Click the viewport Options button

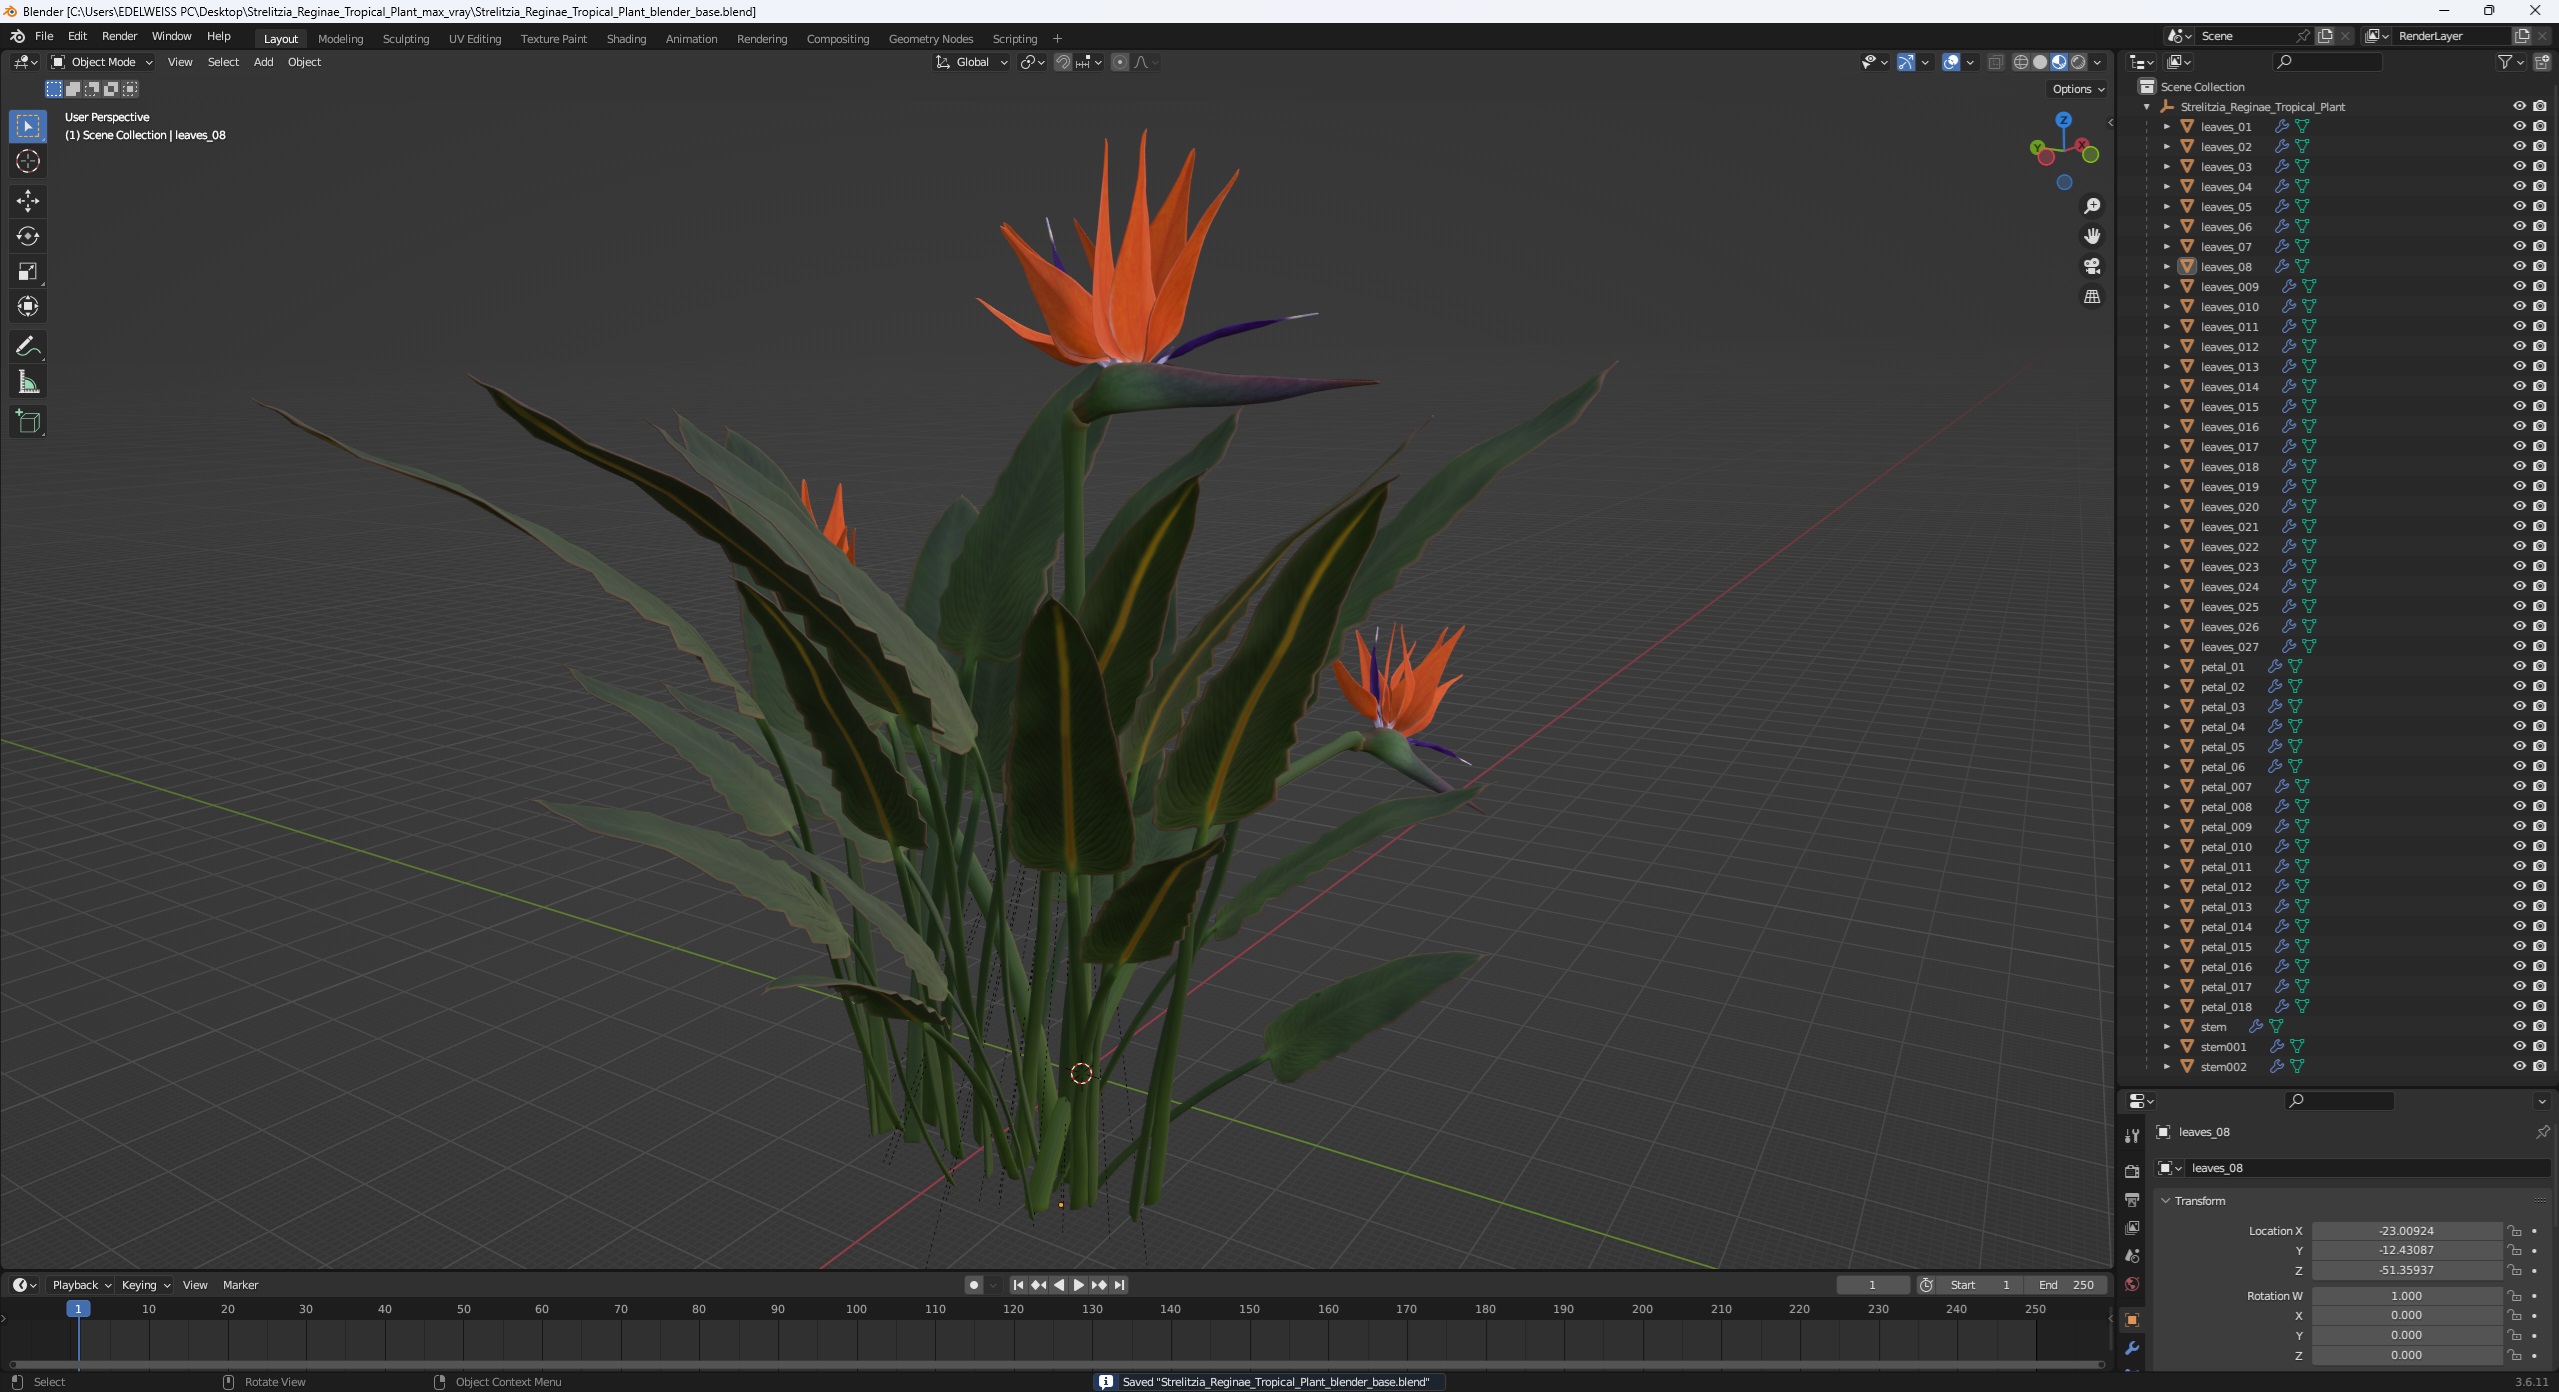[2077, 89]
